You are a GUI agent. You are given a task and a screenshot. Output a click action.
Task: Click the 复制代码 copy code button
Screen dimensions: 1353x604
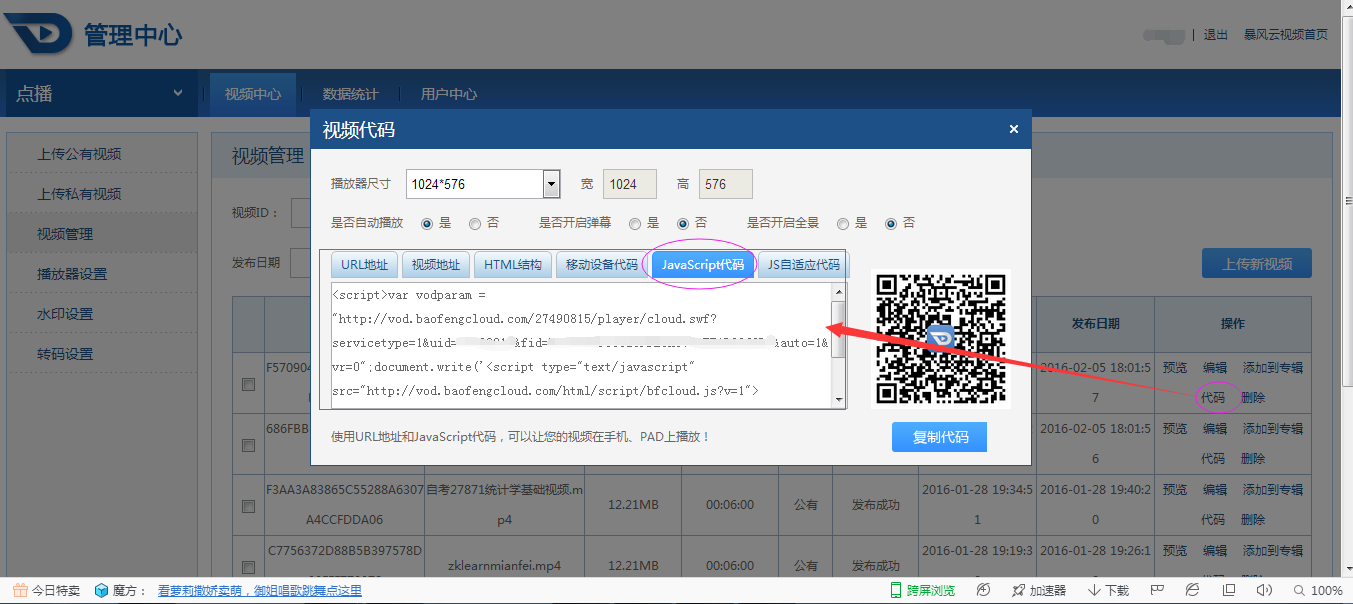click(938, 437)
